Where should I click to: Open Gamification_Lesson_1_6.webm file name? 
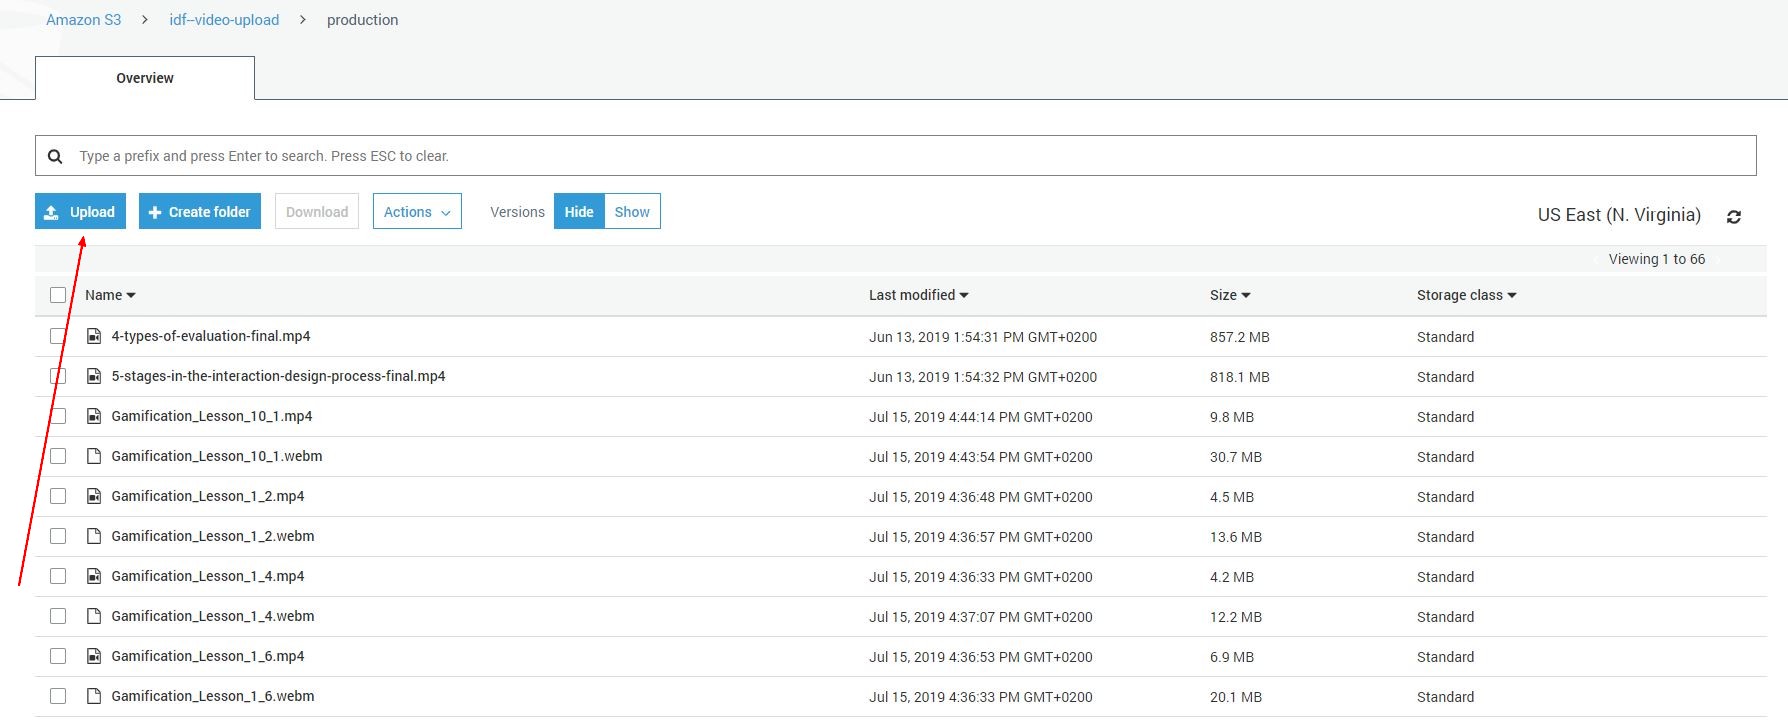tap(213, 696)
